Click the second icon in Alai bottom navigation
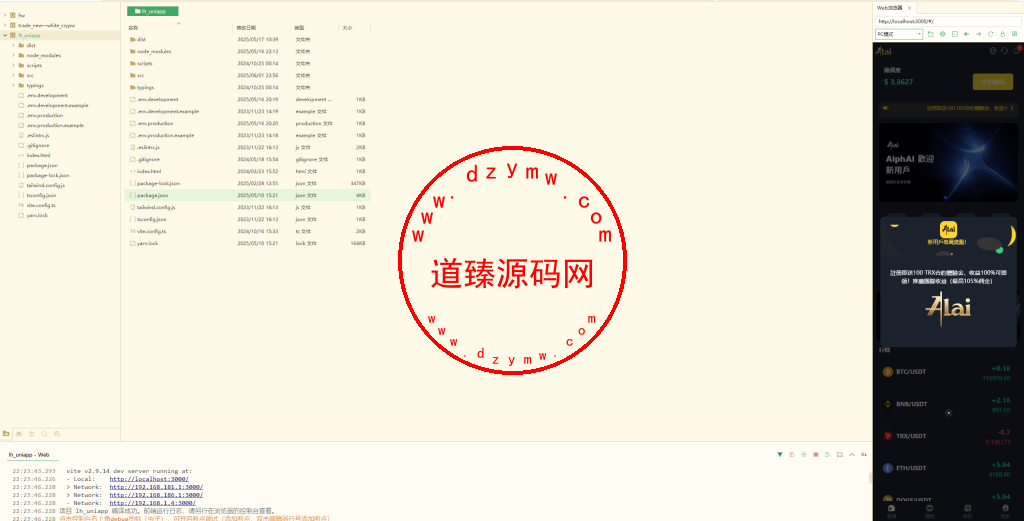 click(929, 510)
